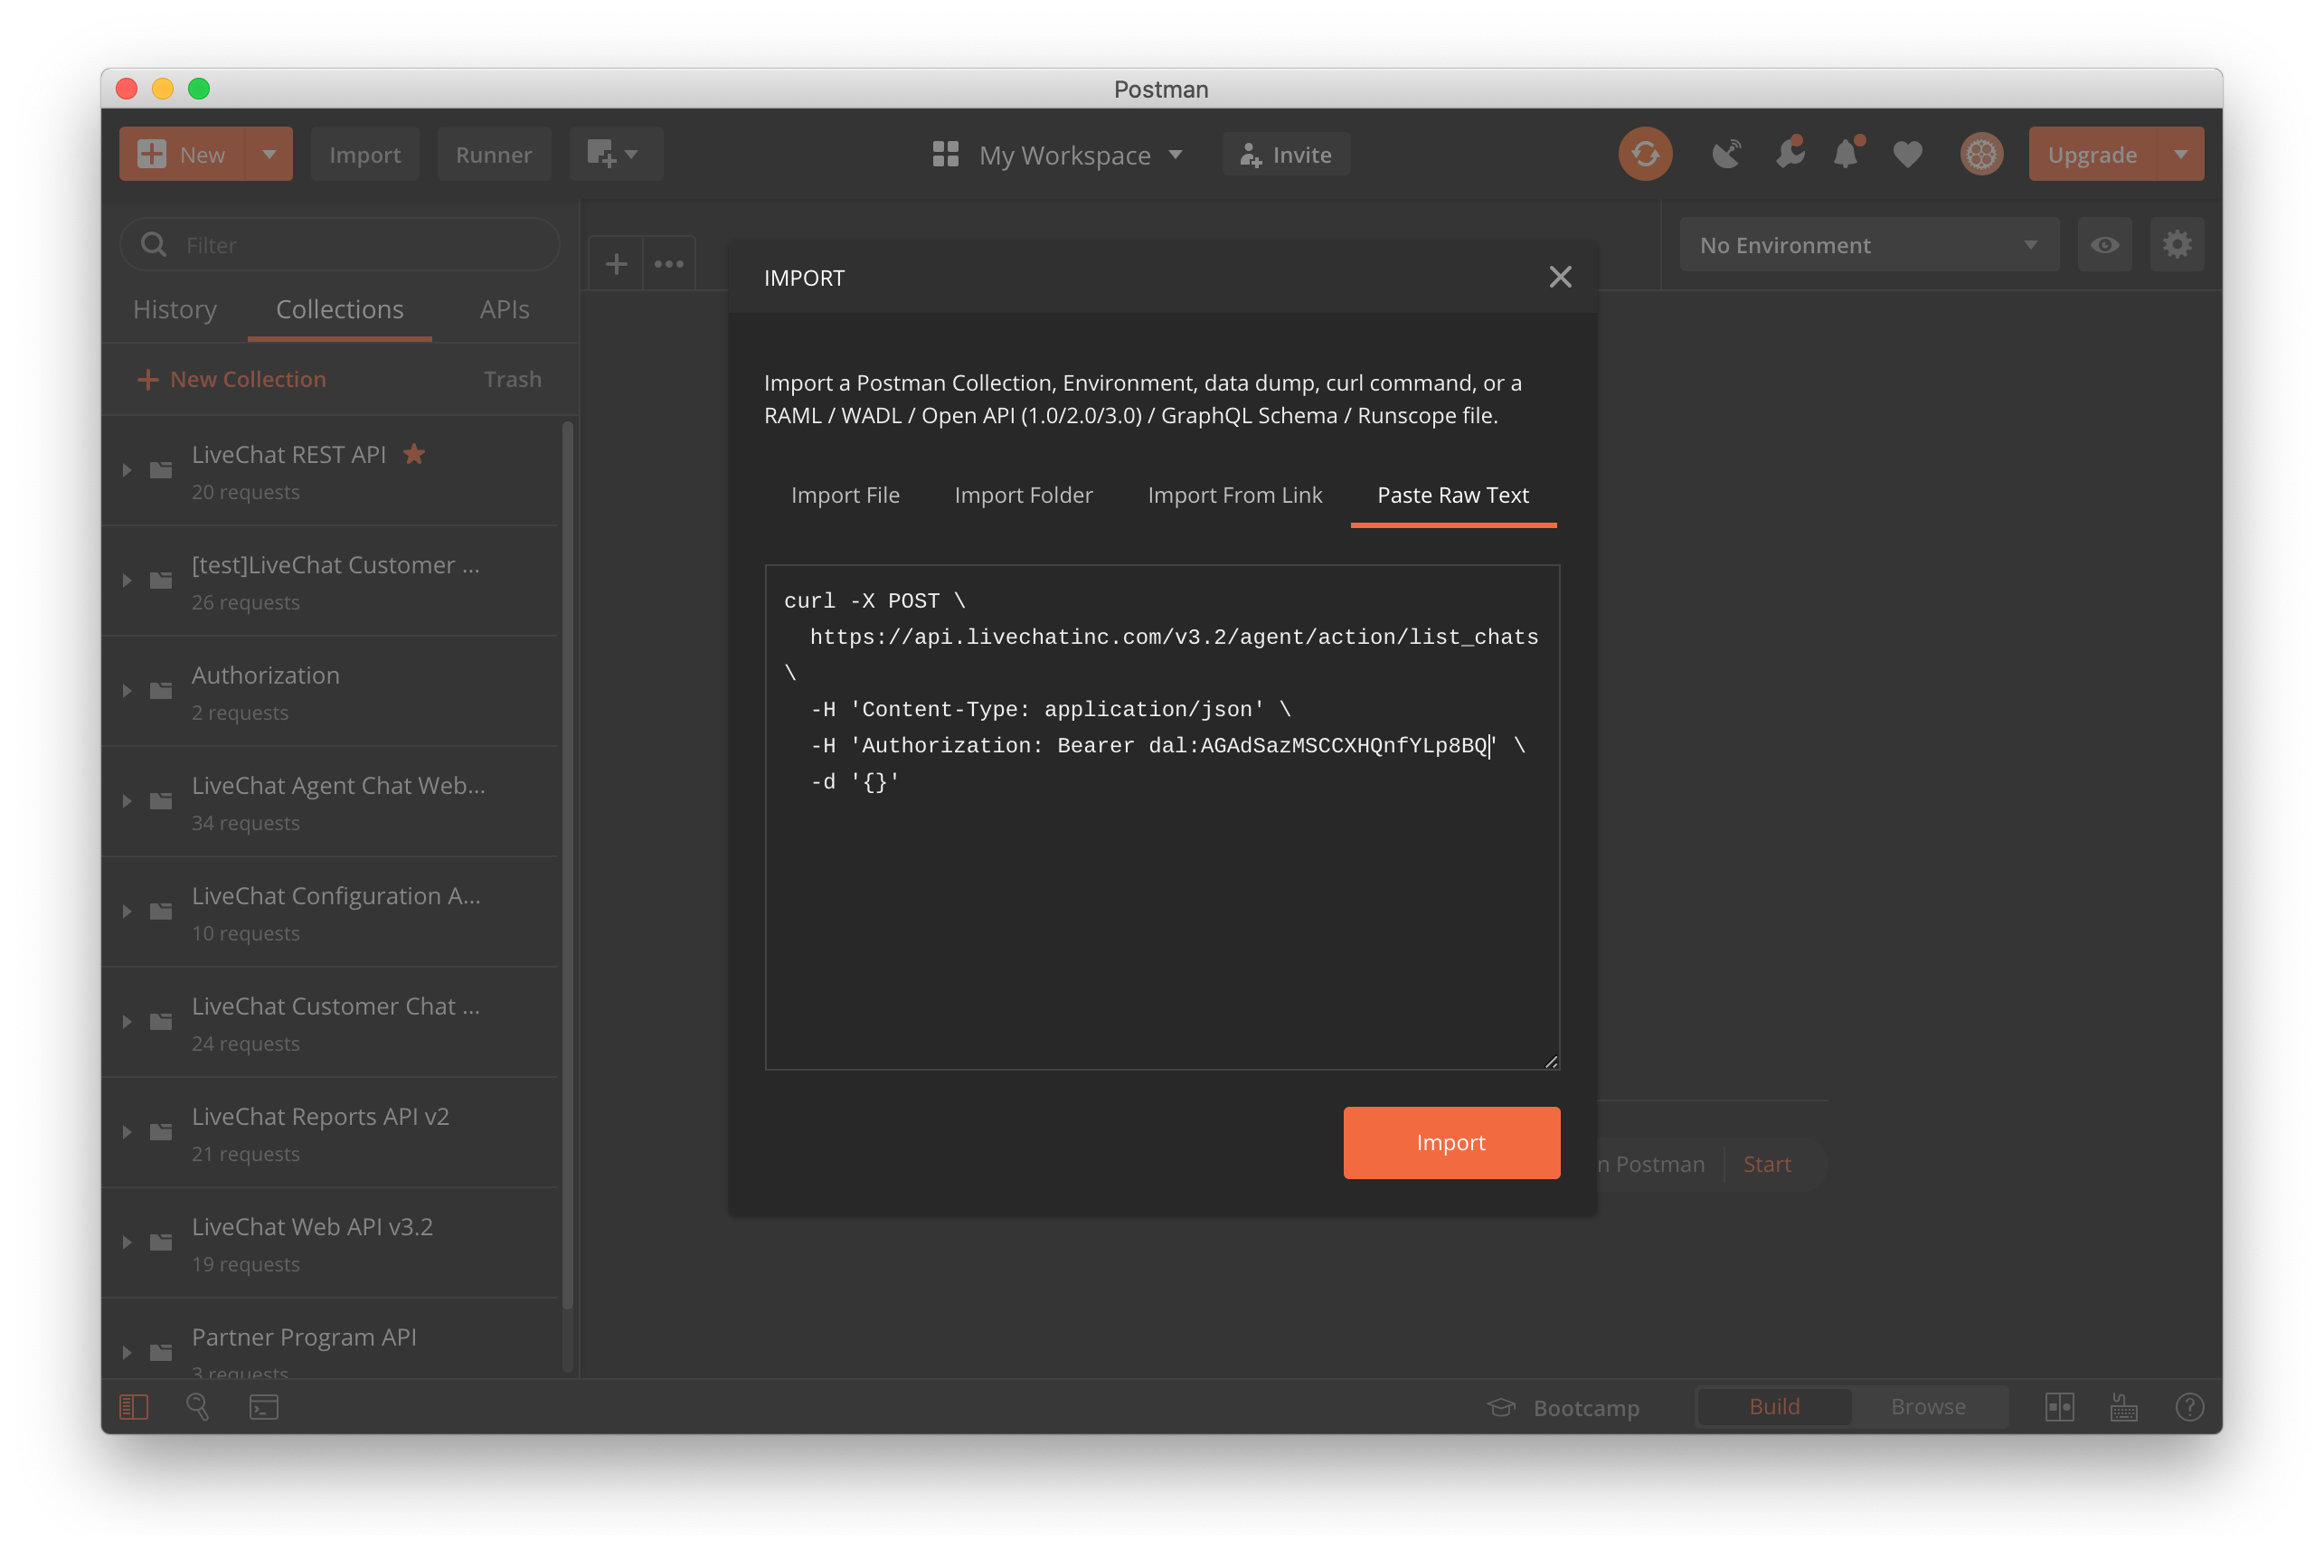This screenshot has width=2324, height=1568.
Task: Open the notifications bell
Action: (x=1847, y=153)
